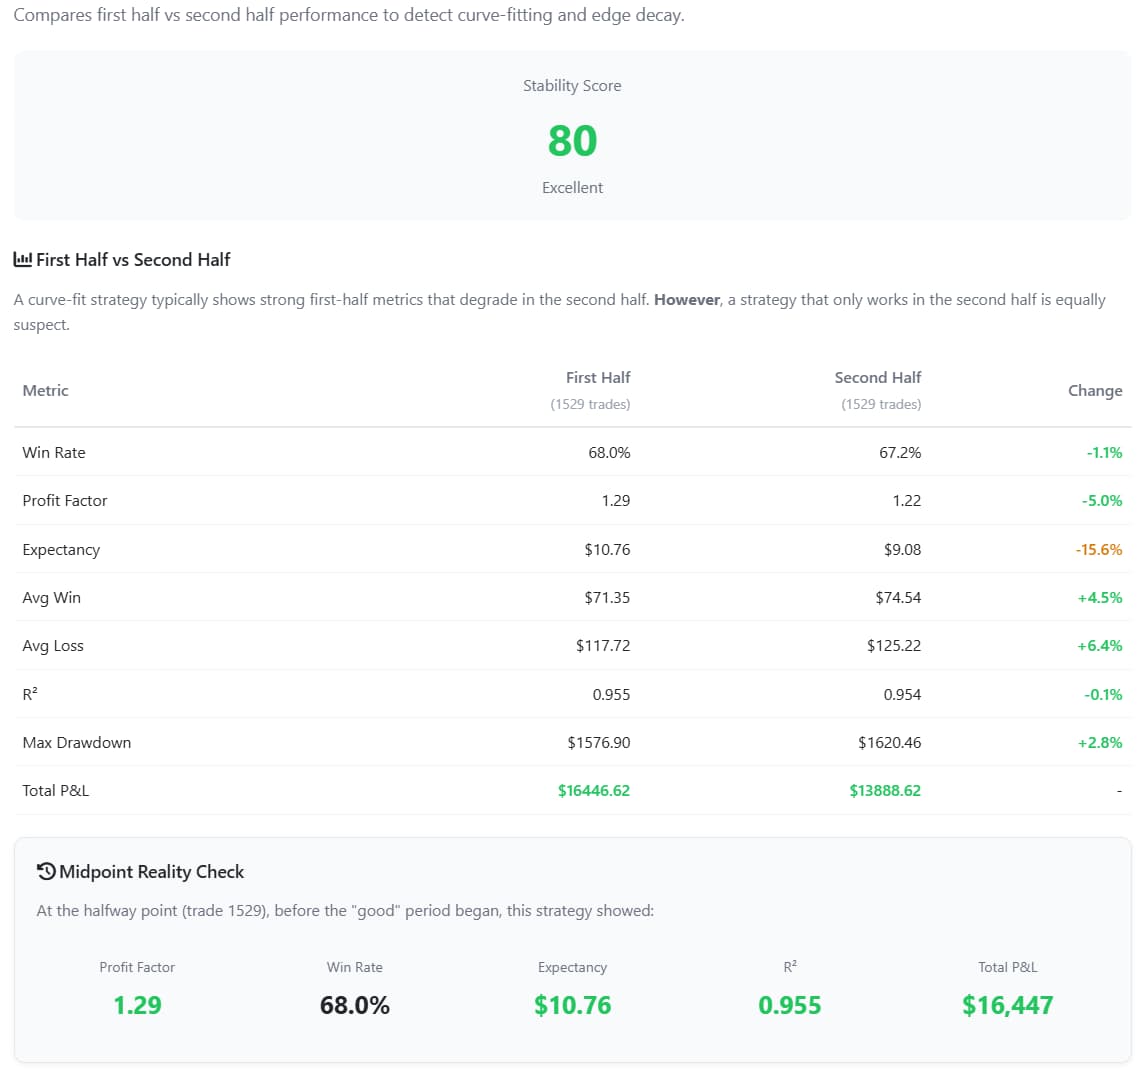Viewport: 1146px width, 1076px height.
Task: Click the second half avg loss $125.22
Action: pyautogui.click(x=894, y=645)
